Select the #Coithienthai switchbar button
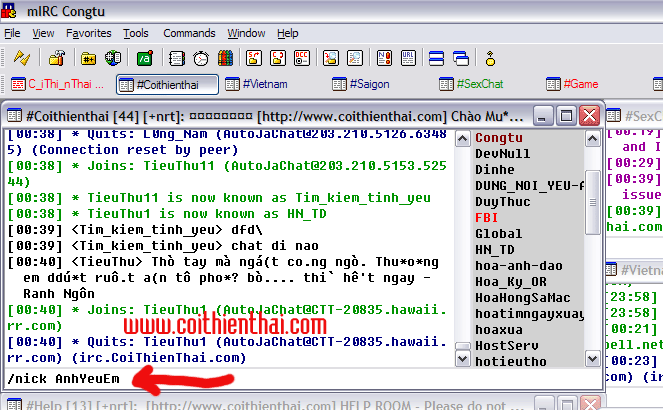This screenshot has height=410, width=663. pos(167,85)
